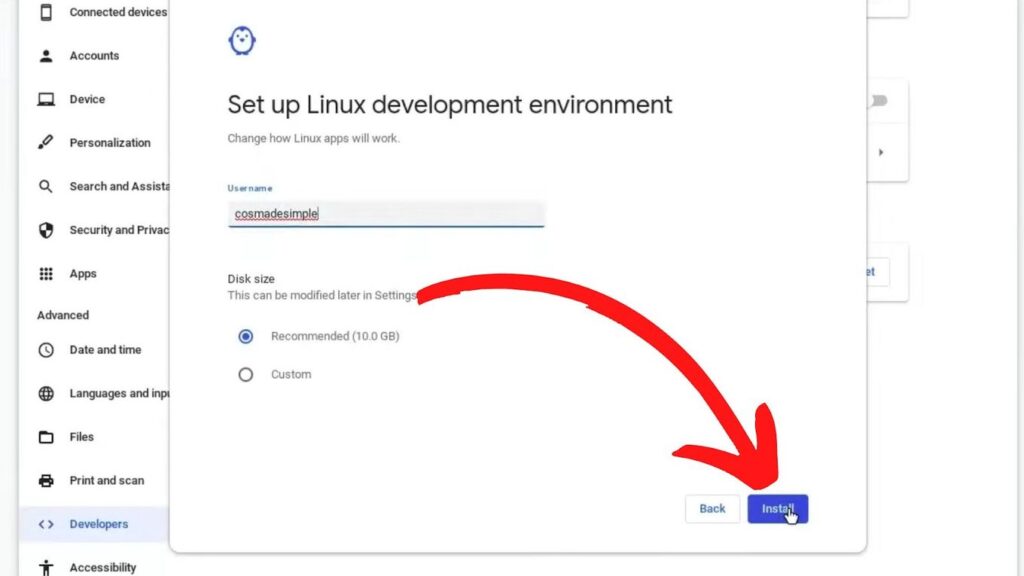Click the Username input field
The width and height of the screenshot is (1024, 576).
[x=386, y=213]
